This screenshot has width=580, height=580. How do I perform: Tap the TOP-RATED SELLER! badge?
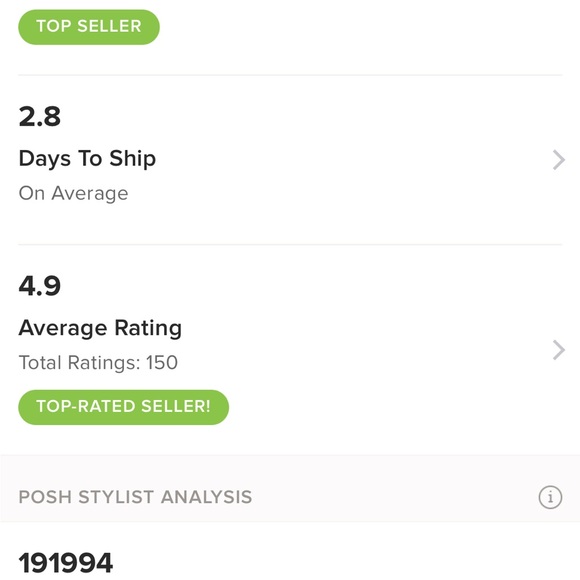point(124,407)
